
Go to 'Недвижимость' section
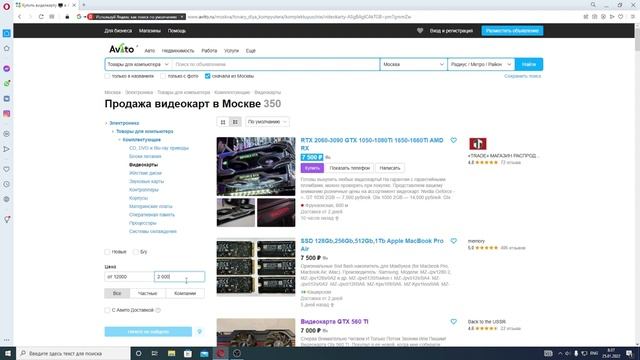[x=178, y=51]
